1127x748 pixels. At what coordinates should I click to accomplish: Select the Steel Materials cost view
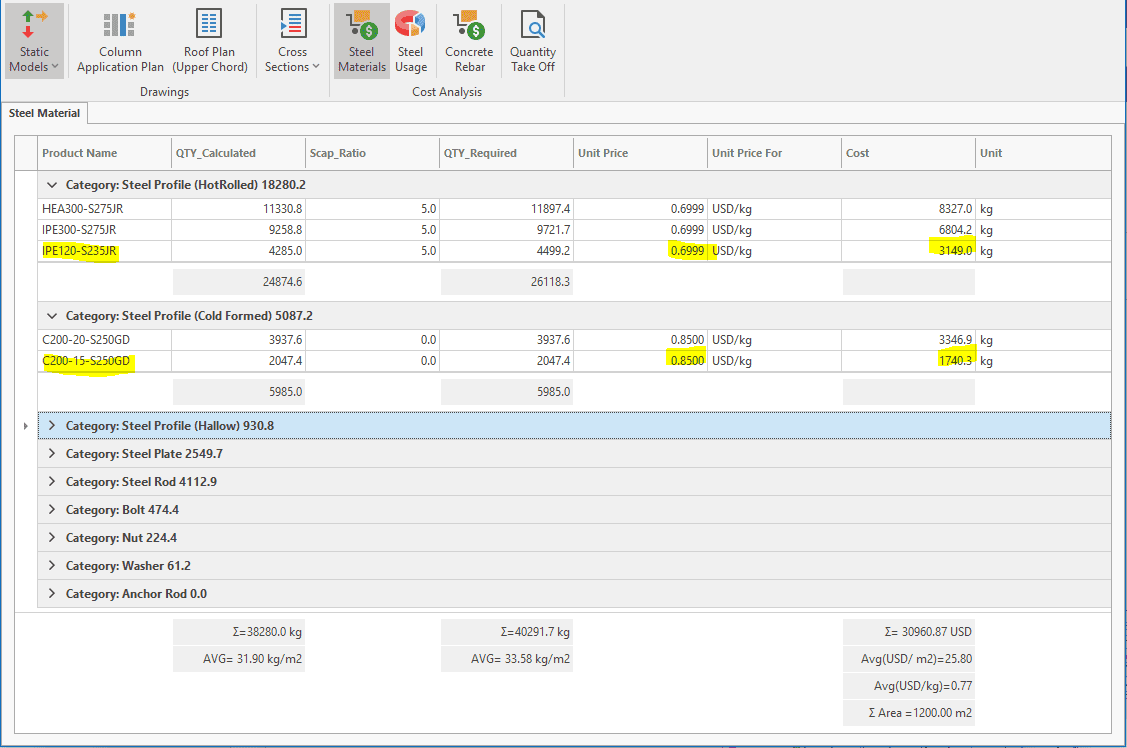pyautogui.click(x=361, y=41)
